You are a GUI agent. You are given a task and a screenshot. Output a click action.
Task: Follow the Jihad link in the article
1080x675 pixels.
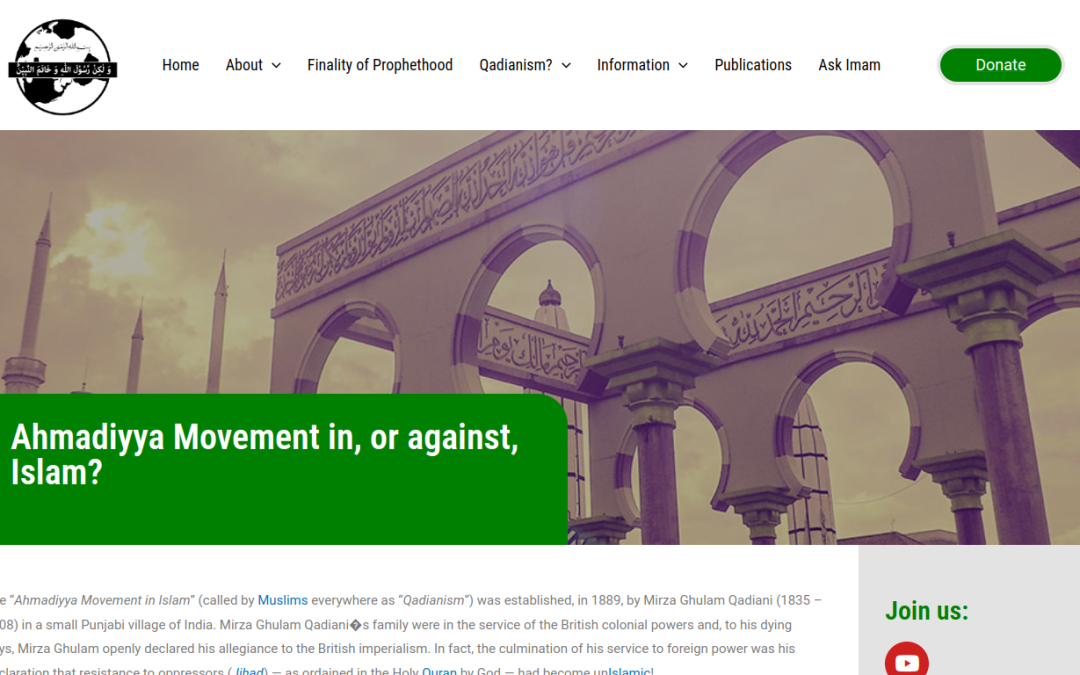249,670
